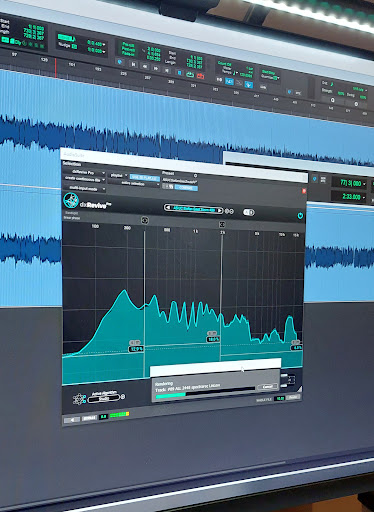374x512 pixels.
Task: Select the 18.0% mid band amount value
Action: coord(213,339)
